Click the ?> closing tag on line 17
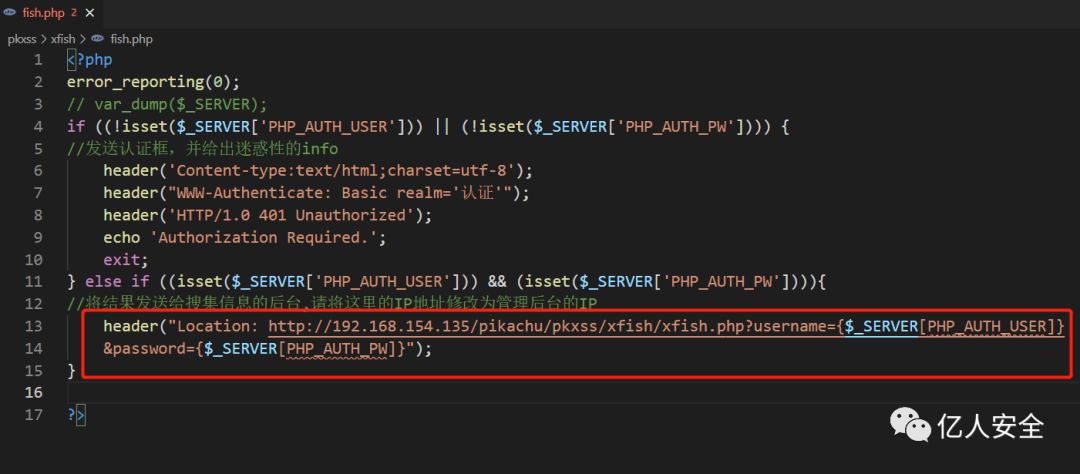Viewport: 1080px width, 474px height. pos(76,415)
